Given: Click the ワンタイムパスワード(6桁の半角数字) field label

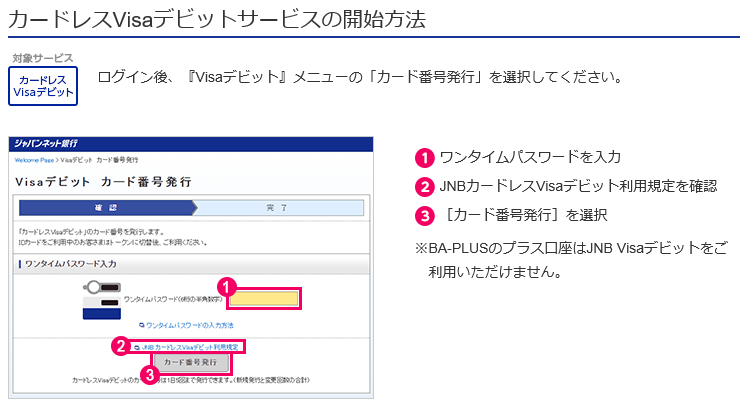Looking at the screenshot, I should tap(173, 299).
